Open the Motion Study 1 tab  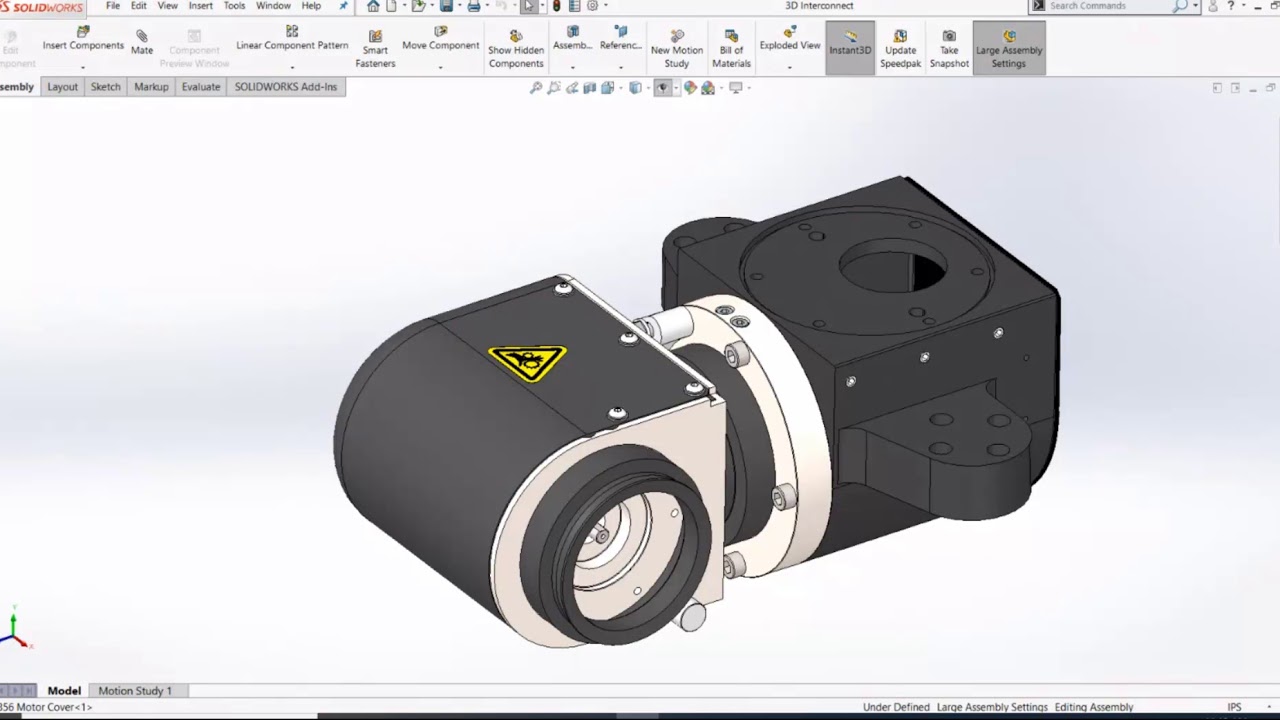135,691
